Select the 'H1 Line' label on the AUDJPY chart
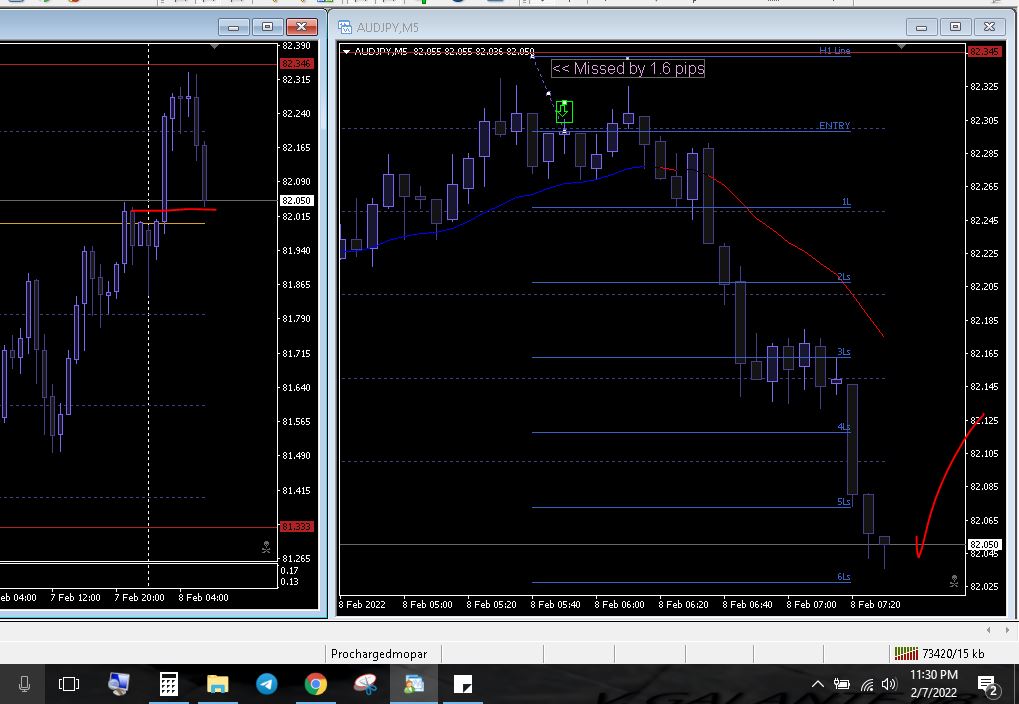This screenshot has width=1019, height=704. [834, 51]
